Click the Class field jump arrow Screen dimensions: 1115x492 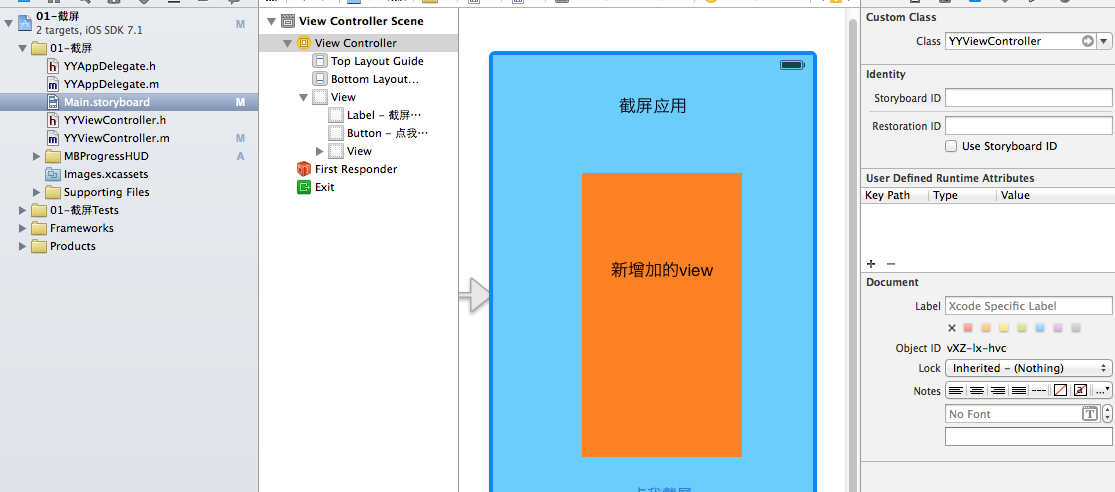[x=1087, y=41]
